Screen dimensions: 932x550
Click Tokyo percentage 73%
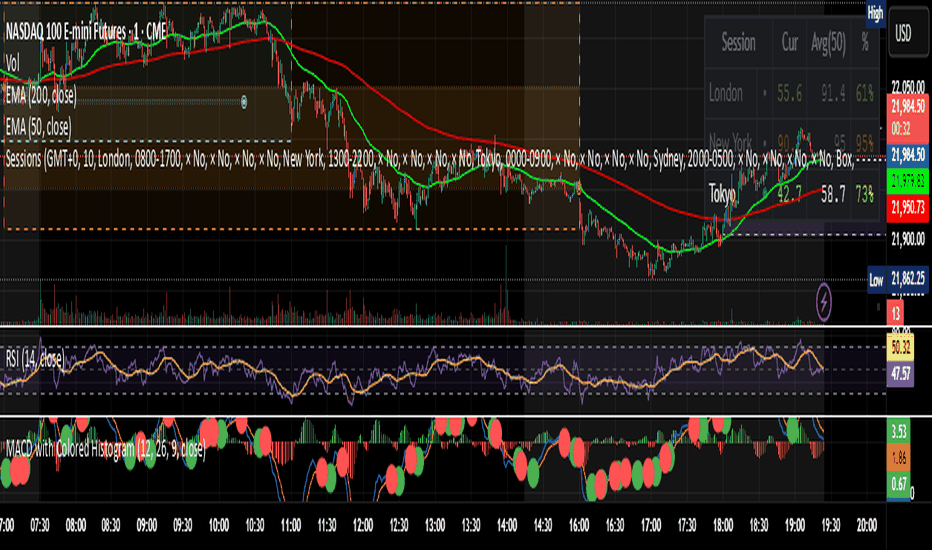click(865, 193)
